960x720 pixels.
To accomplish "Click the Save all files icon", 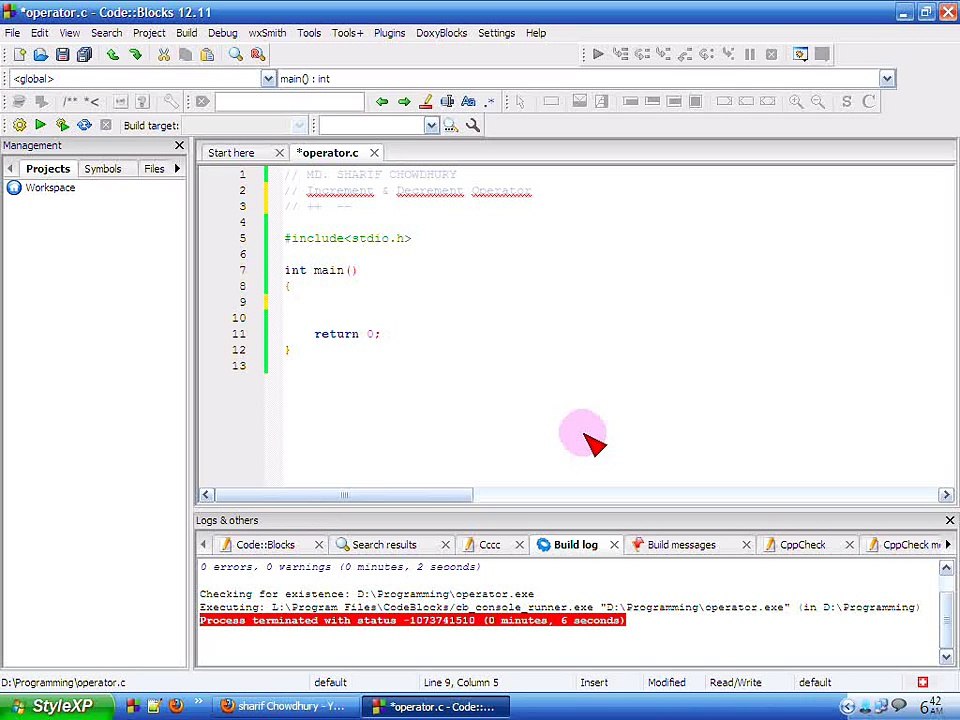I will [x=84, y=54].
